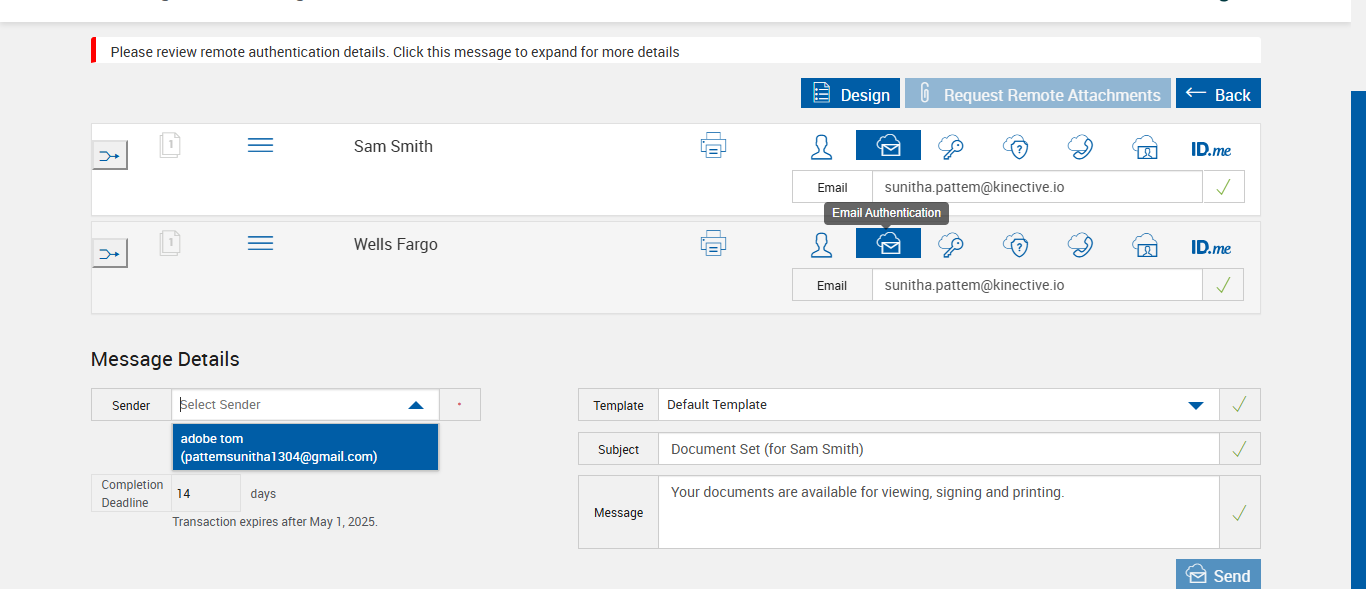Choose phone authentication icon for Sam Smith
Viewport: 1366px width, 589px height.
(x=1080, y=146)
